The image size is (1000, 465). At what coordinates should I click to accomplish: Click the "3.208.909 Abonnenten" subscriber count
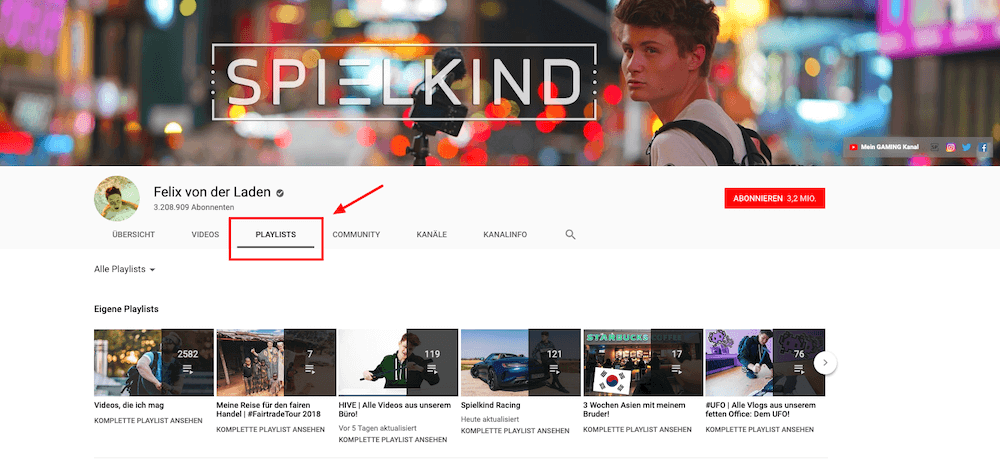194,208
